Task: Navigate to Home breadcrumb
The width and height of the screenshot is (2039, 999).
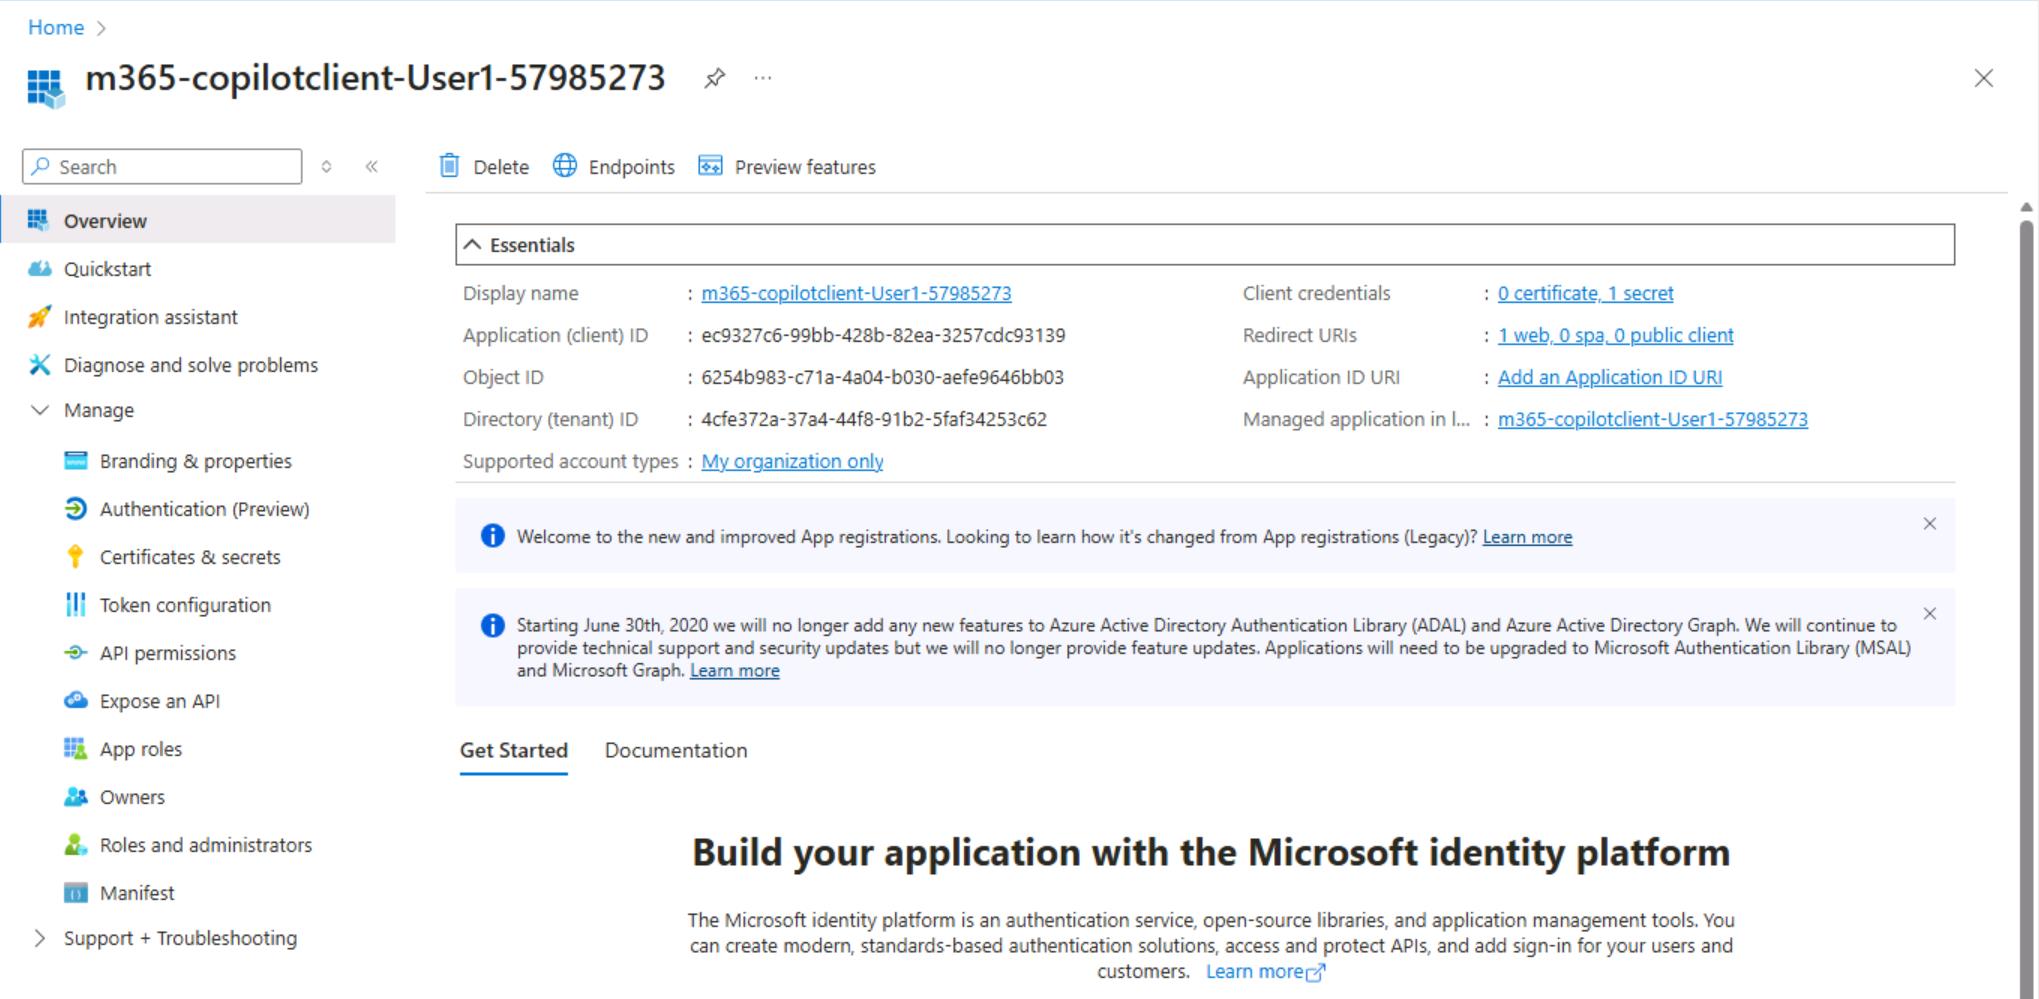Action: 56,27
